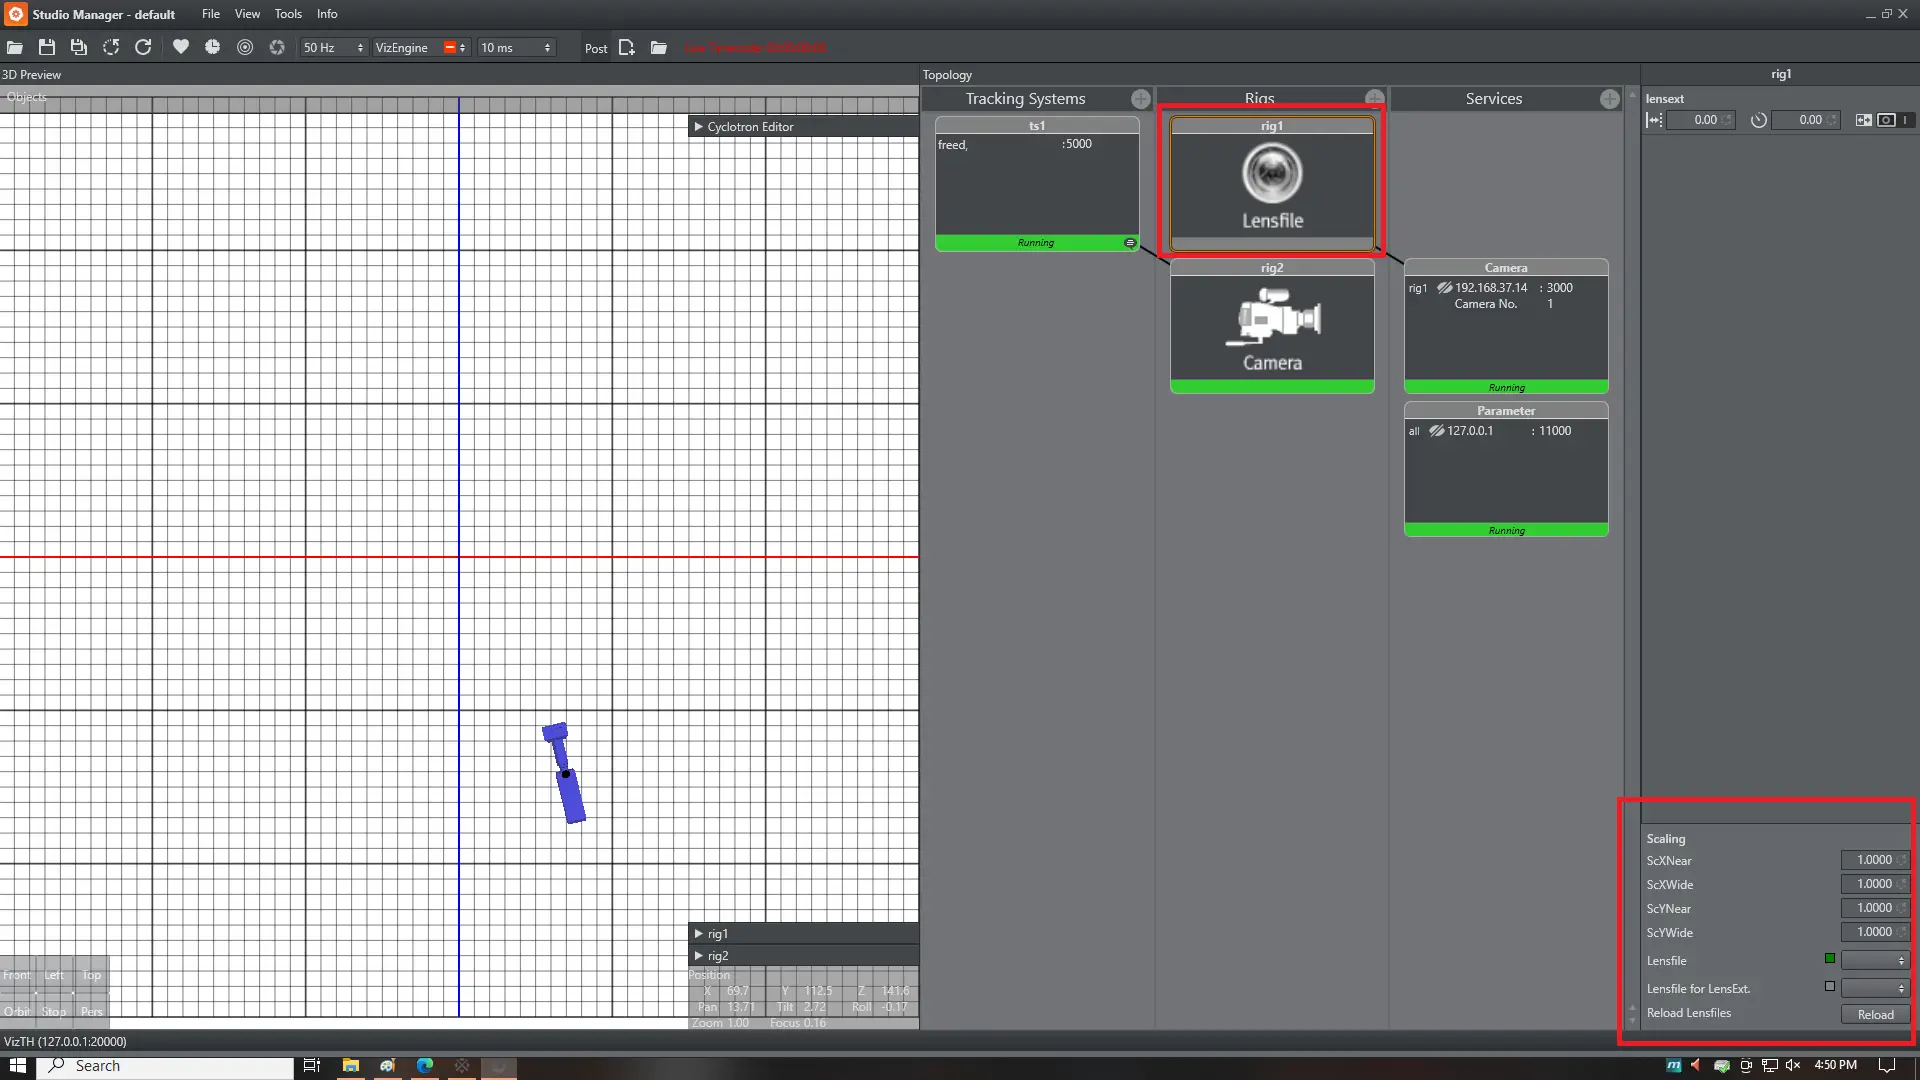Click the new Post file icon
The width and height of the screenshot is (1920, 1080).
(x=627, y=48)
